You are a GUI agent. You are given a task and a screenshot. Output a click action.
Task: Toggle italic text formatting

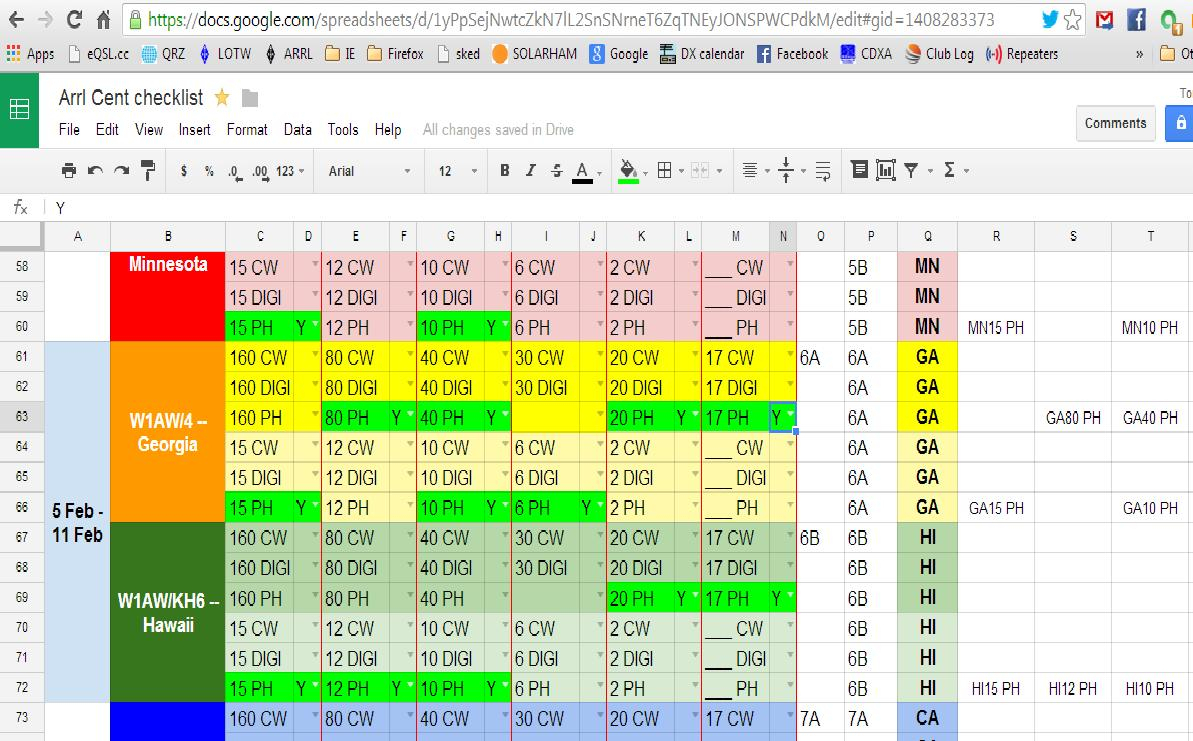(531, 171)
